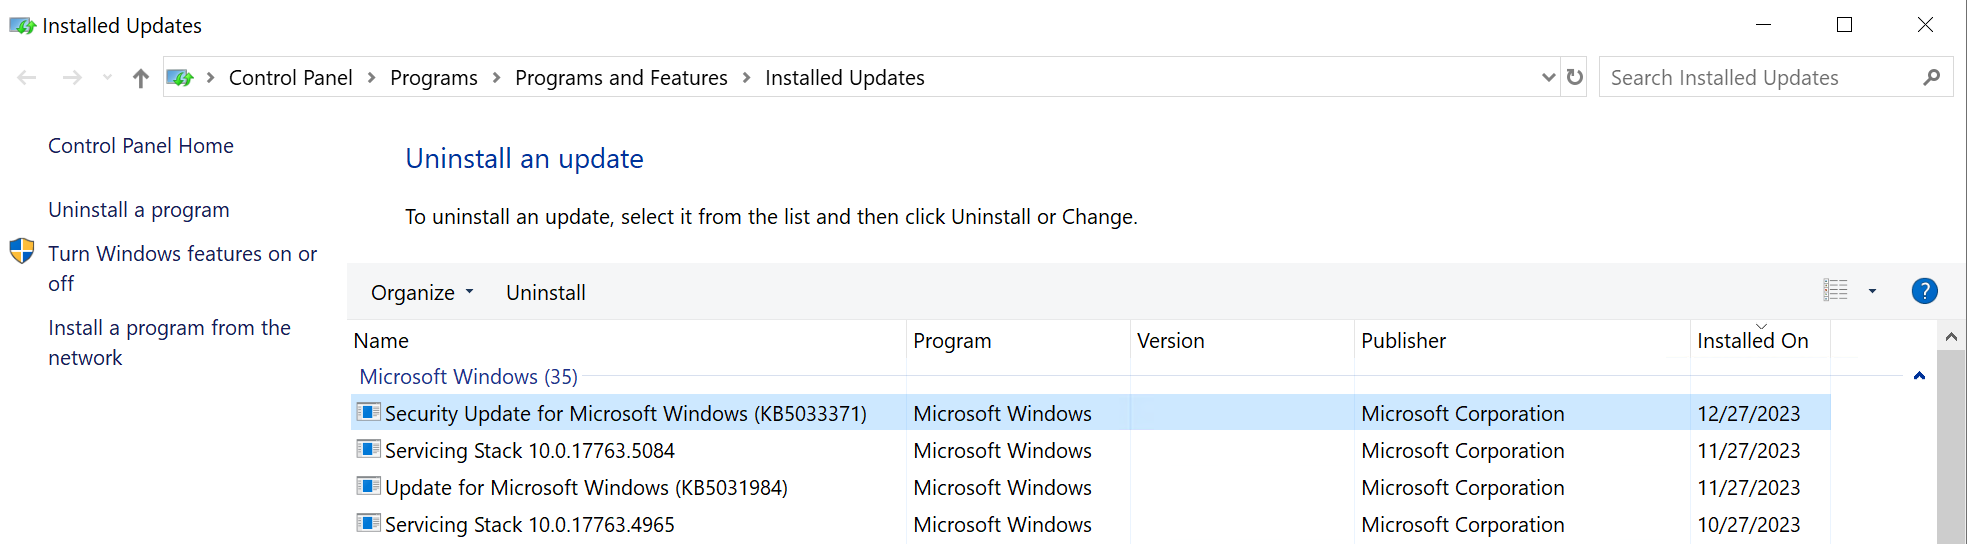Select Programs and Features breadcrumb
Viewport: 1981px width, 544px height.
(621, 78)
